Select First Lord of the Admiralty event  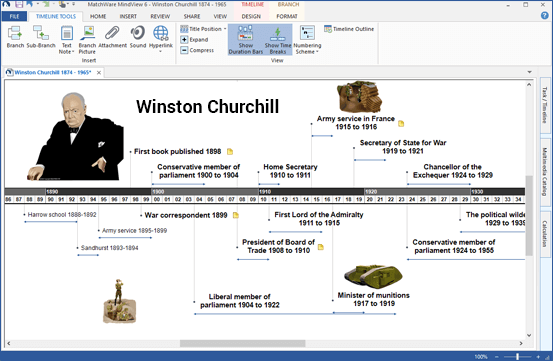click(319, 219)
